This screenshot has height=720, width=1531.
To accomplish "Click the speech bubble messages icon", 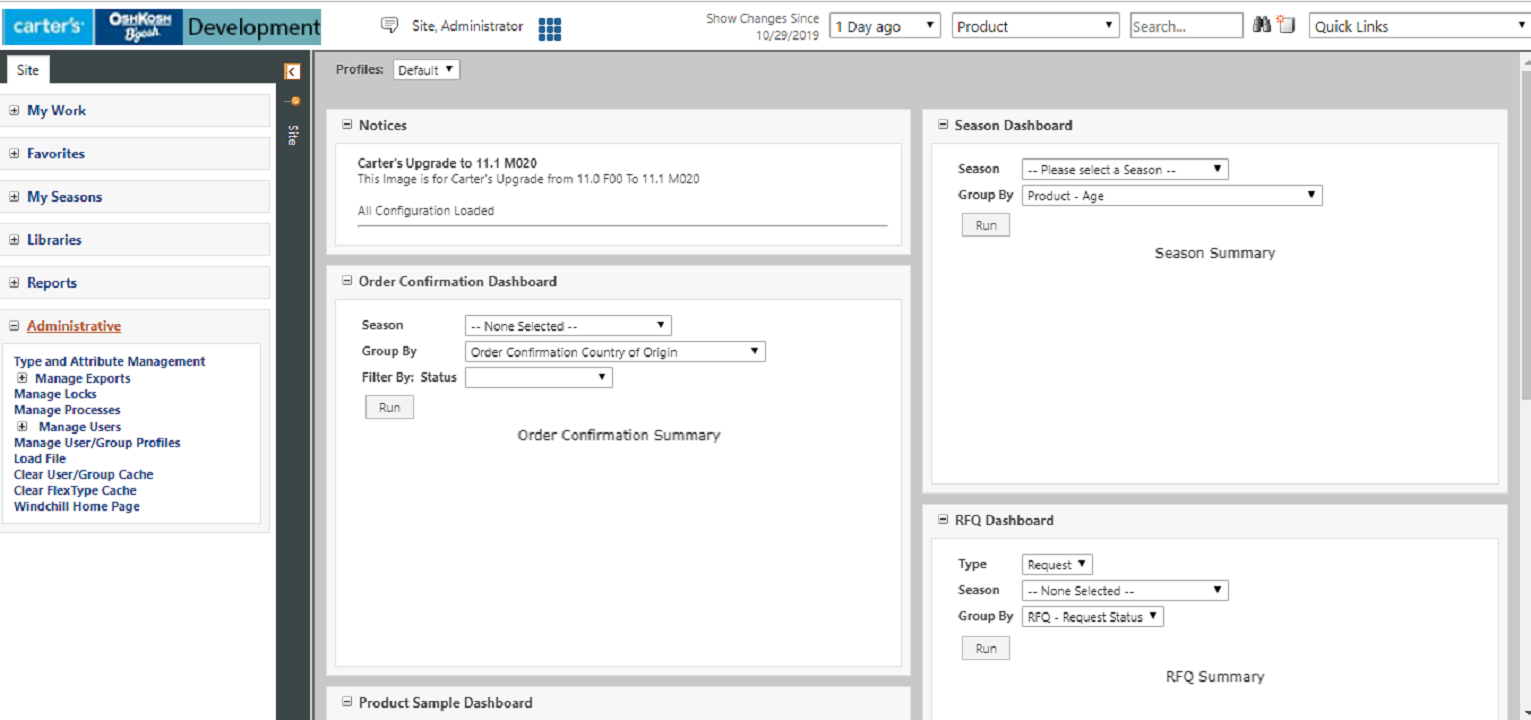I will tap(390, 26).
